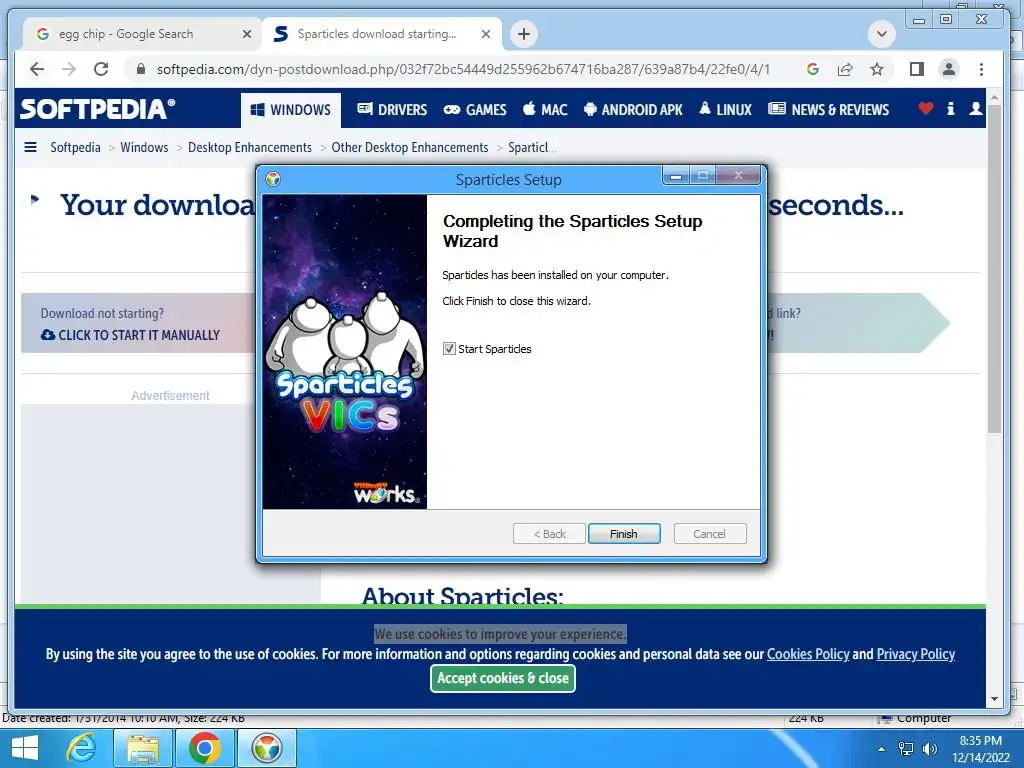Go to Windows breadcrumb link
The image size is (1024, 768).
144,148
